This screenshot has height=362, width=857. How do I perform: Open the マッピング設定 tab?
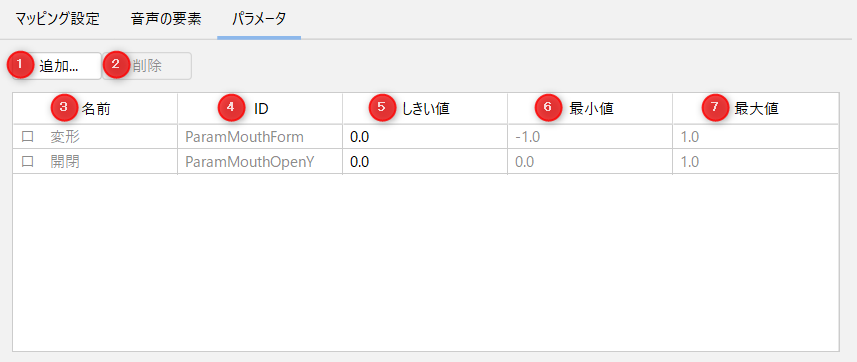click(57, 19)
